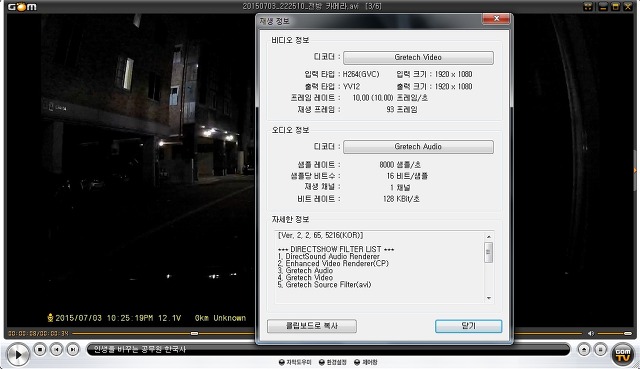Click the round playlist button beside GOM TV
Screen dimensions: 640x369
[x=600, y=350]
